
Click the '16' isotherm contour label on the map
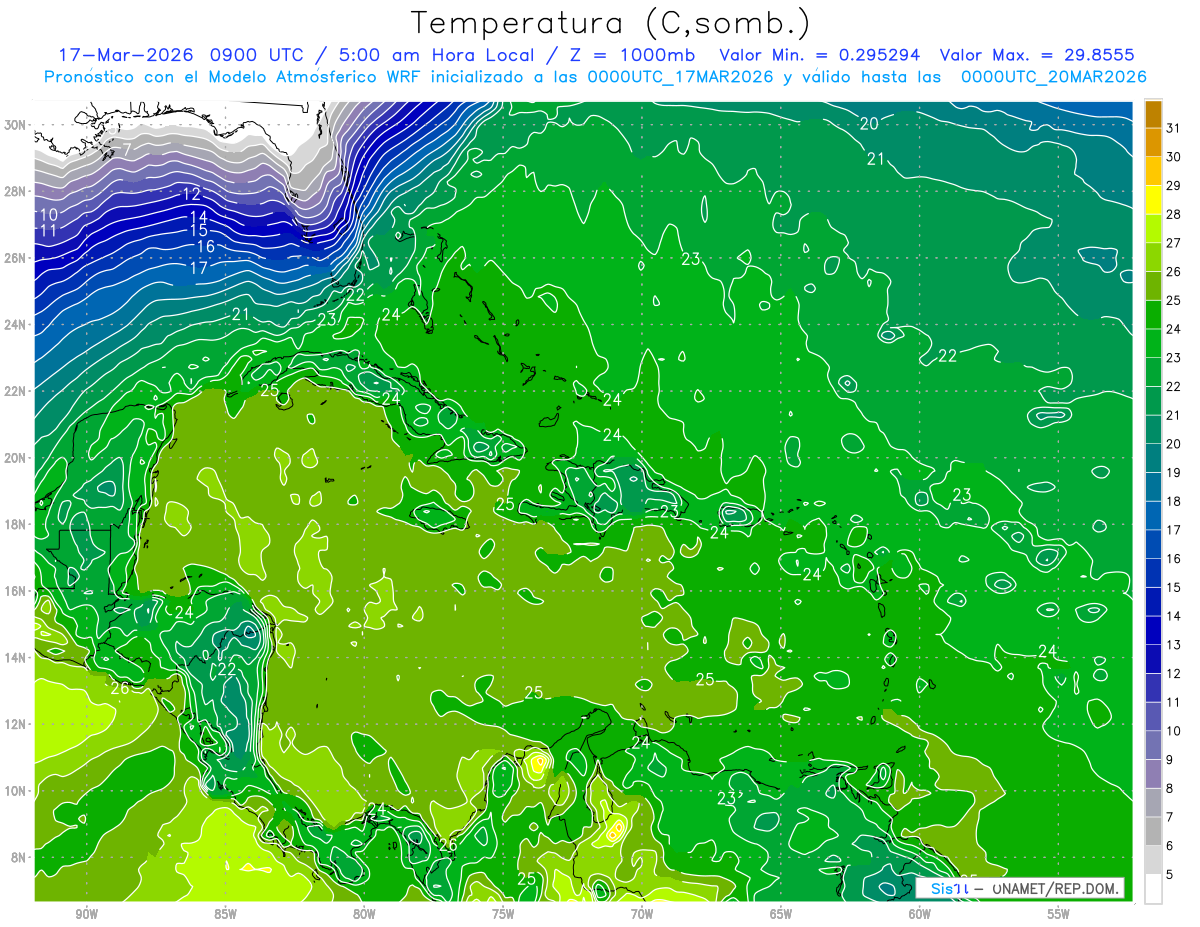pyautogui.click(x=206, y=246)
